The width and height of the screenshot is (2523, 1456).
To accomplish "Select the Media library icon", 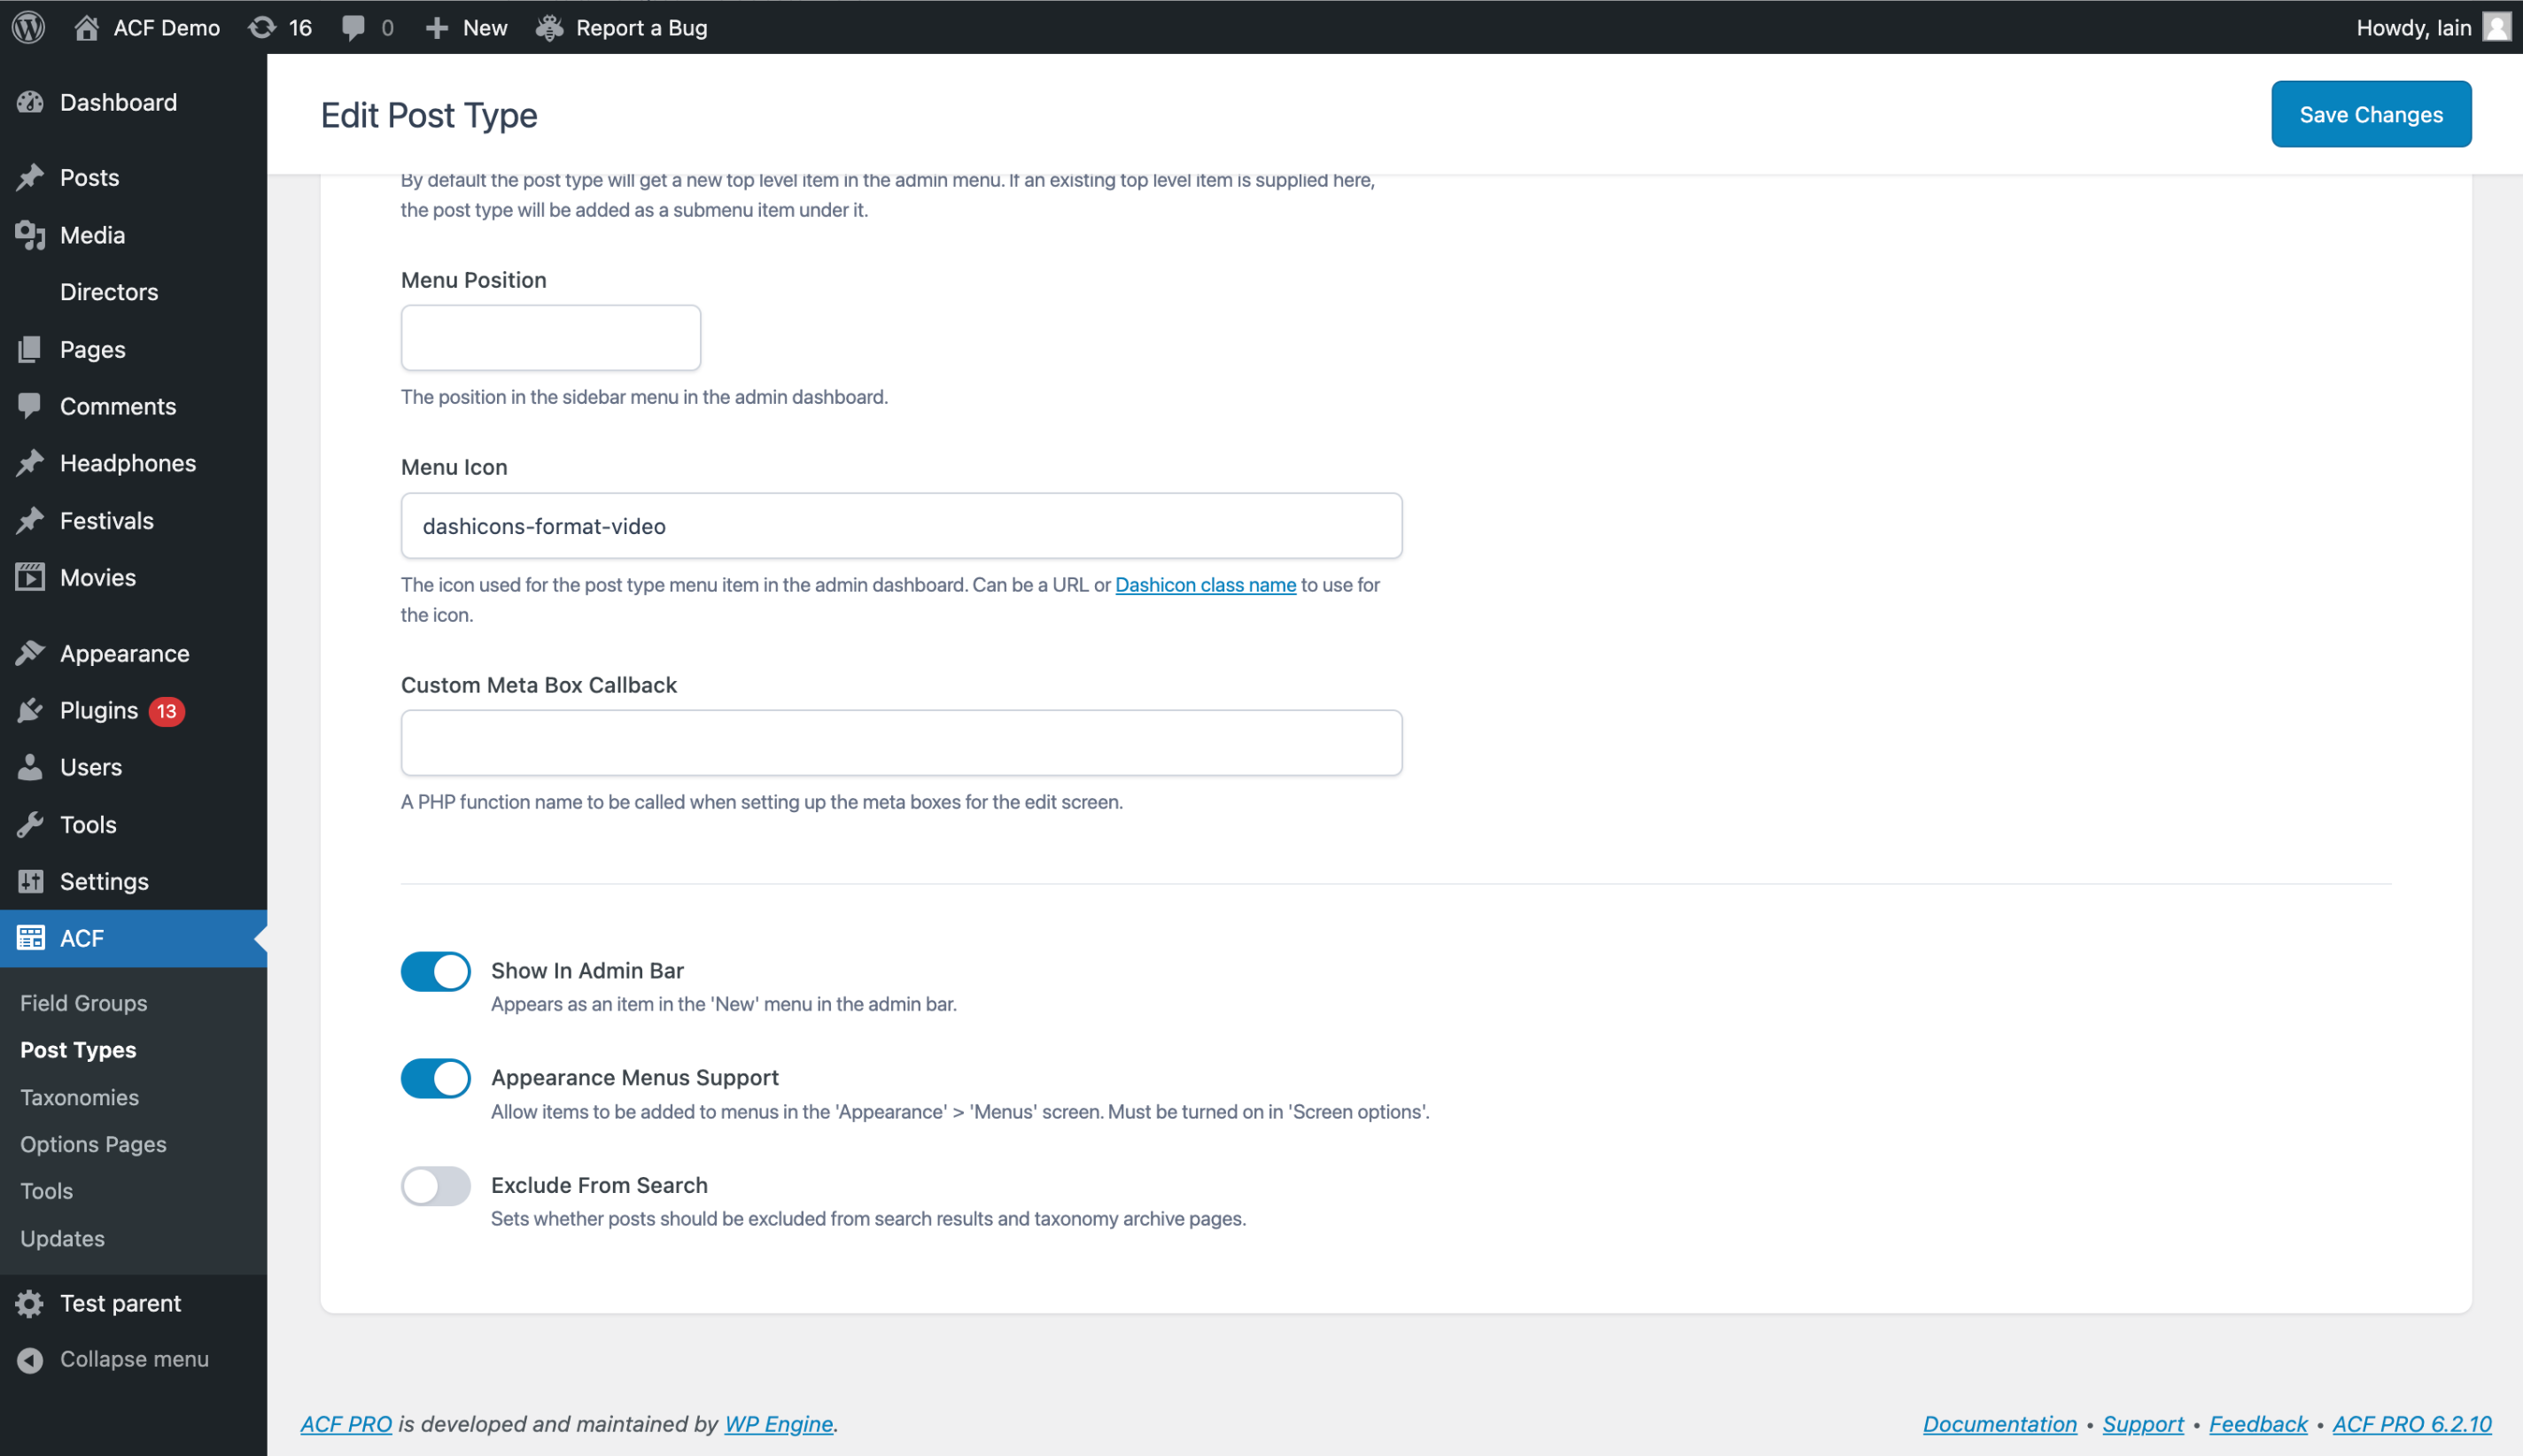I will (30, 235).
